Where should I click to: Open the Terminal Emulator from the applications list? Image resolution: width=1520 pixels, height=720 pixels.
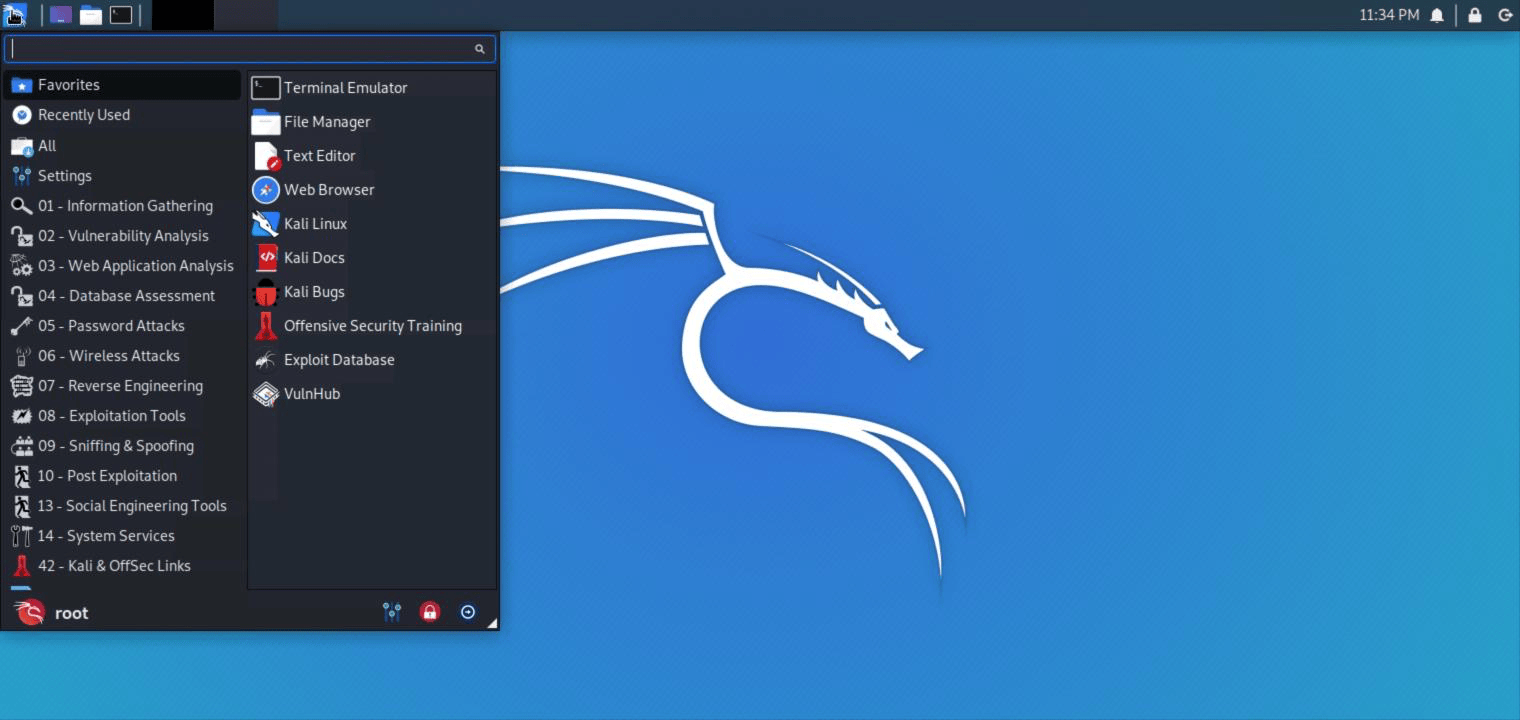pos(345,87)
